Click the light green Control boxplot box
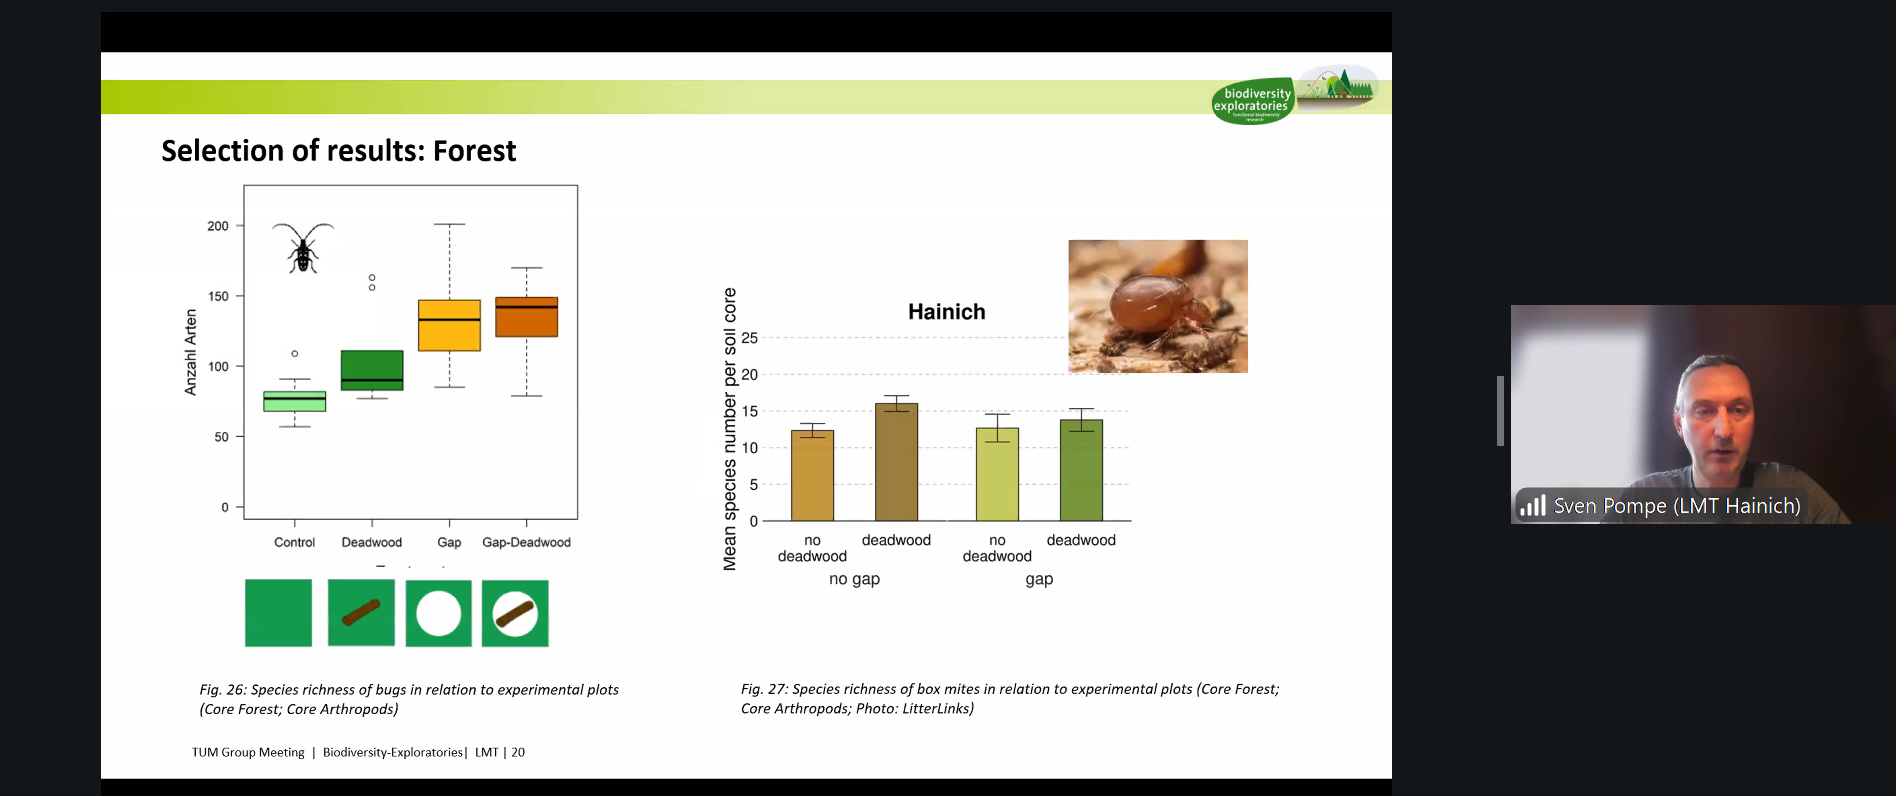 click(x=295, y=401)
